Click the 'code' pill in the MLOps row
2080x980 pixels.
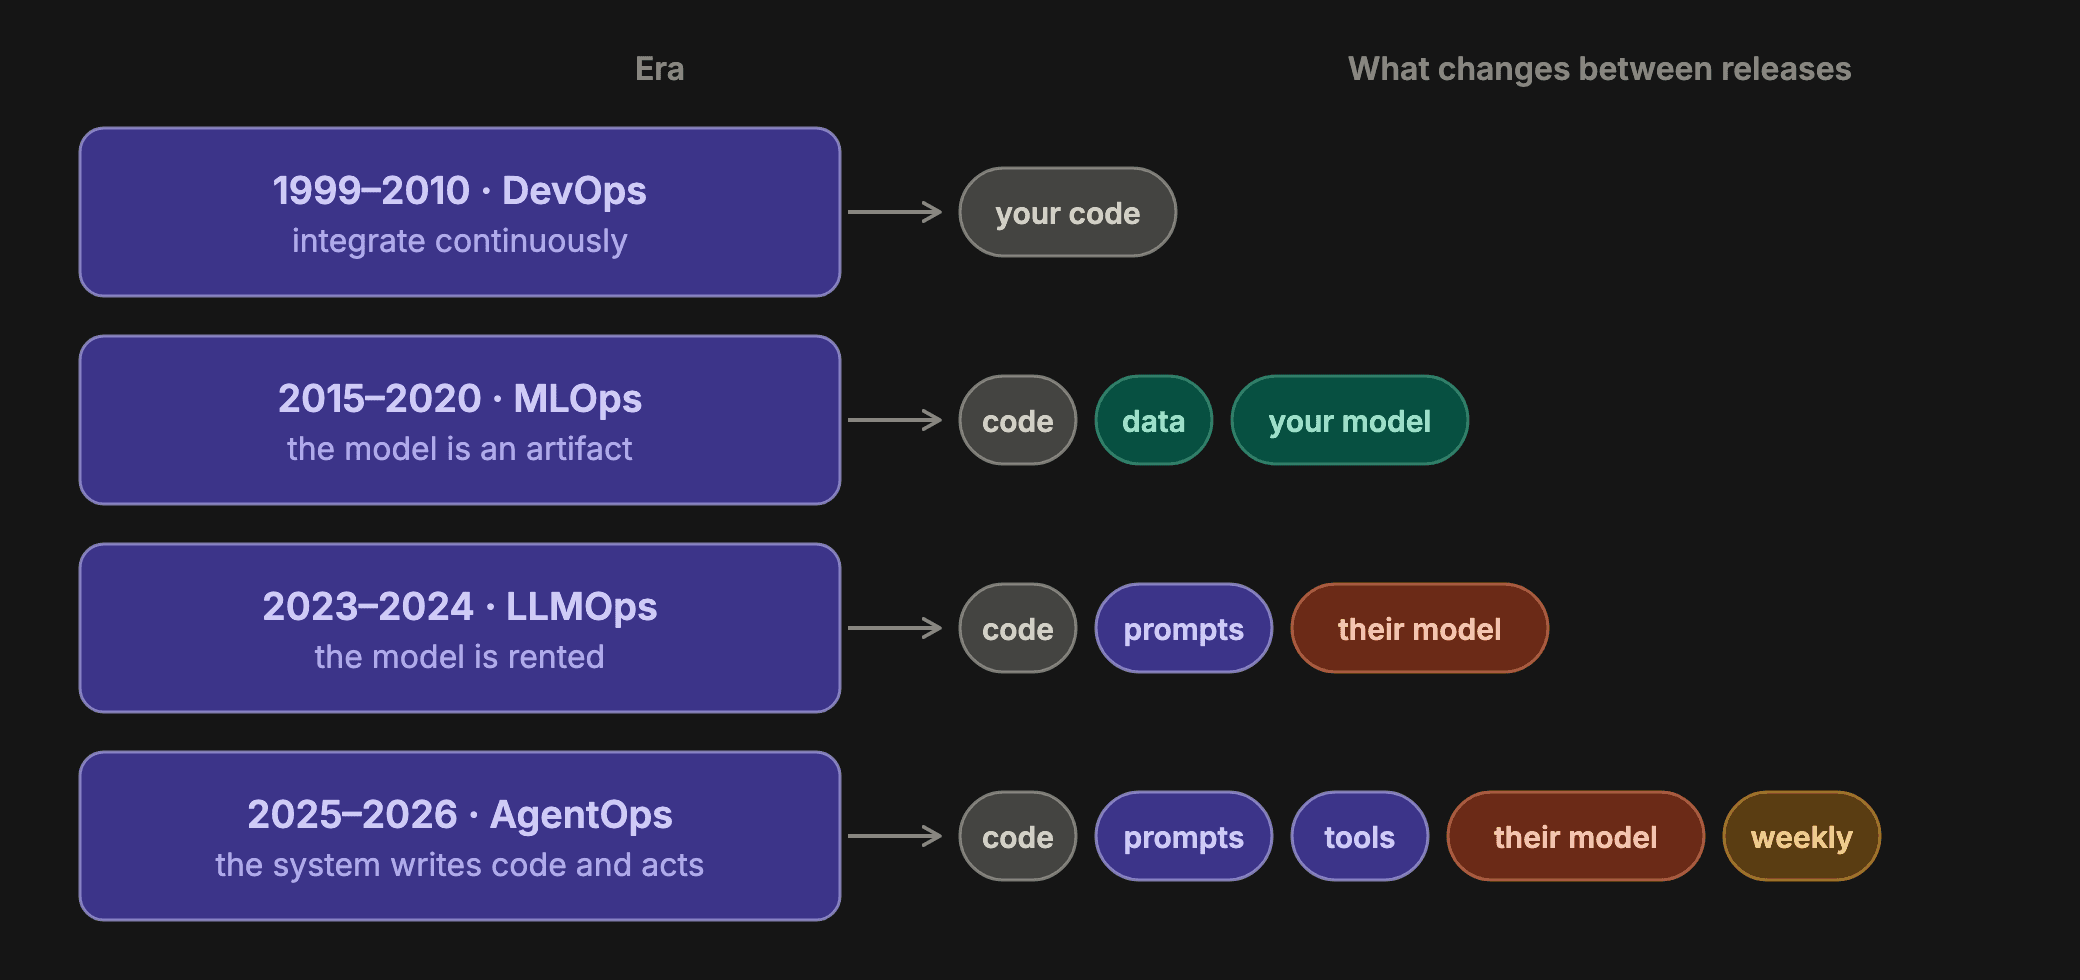(1018, 420)
